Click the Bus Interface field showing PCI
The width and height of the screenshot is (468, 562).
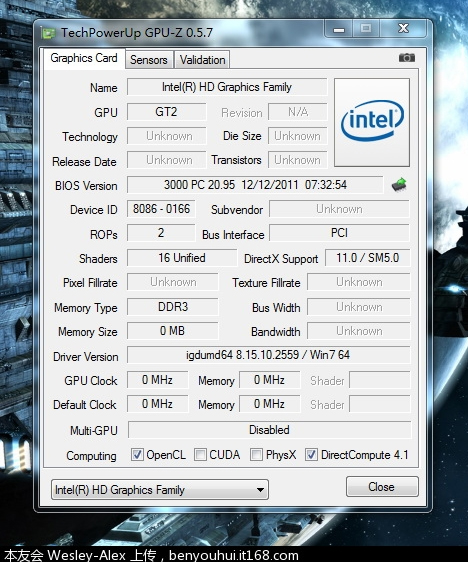click(x=339, y=233)
